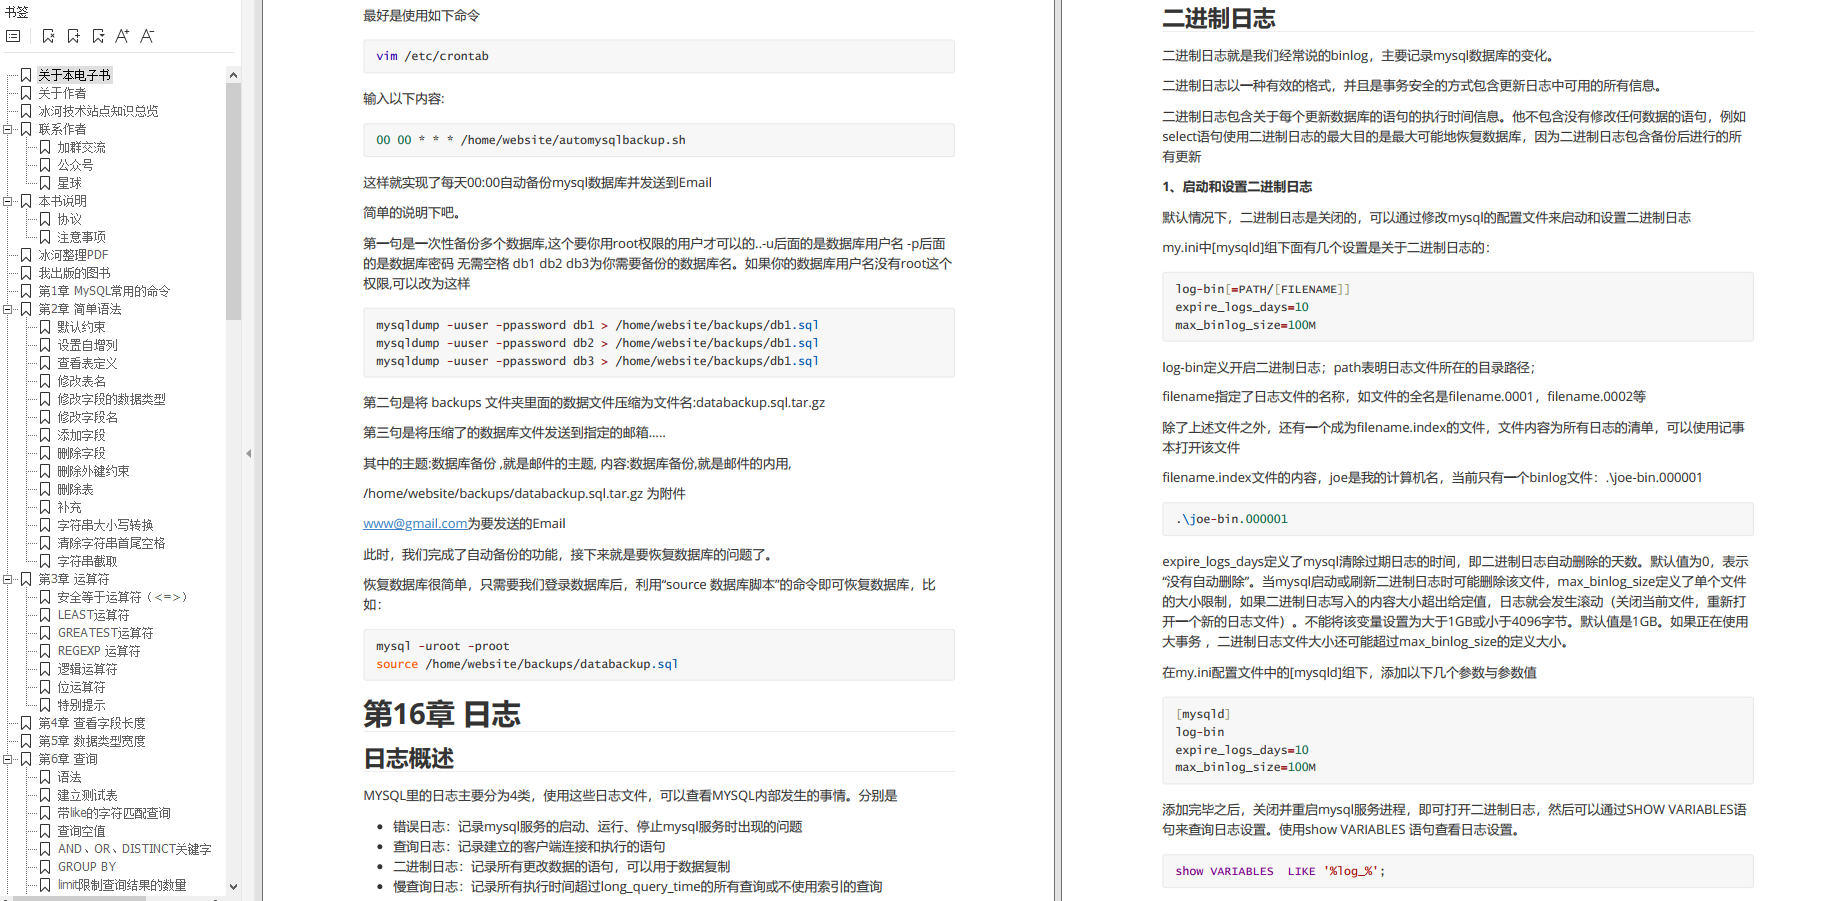Click bookmark icon beside 冰河整理PDF

tap(27, 255)
